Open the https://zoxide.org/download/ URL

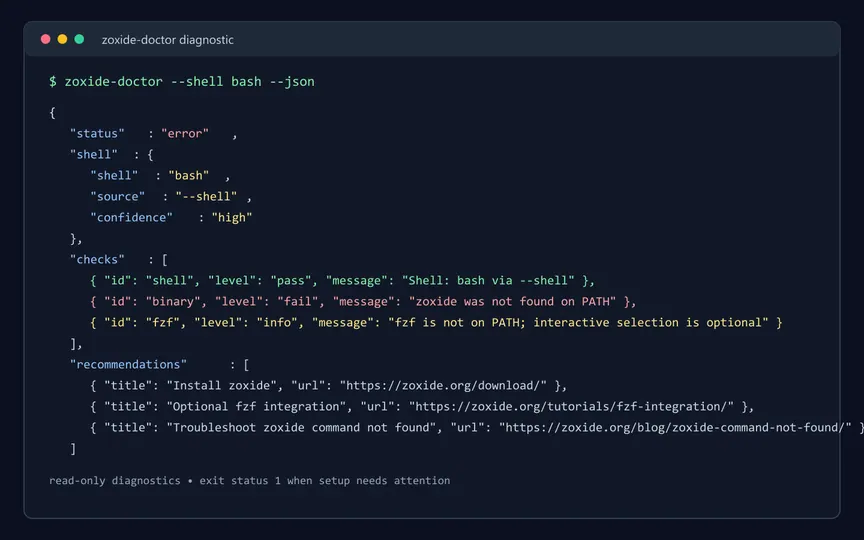point(443,385)
